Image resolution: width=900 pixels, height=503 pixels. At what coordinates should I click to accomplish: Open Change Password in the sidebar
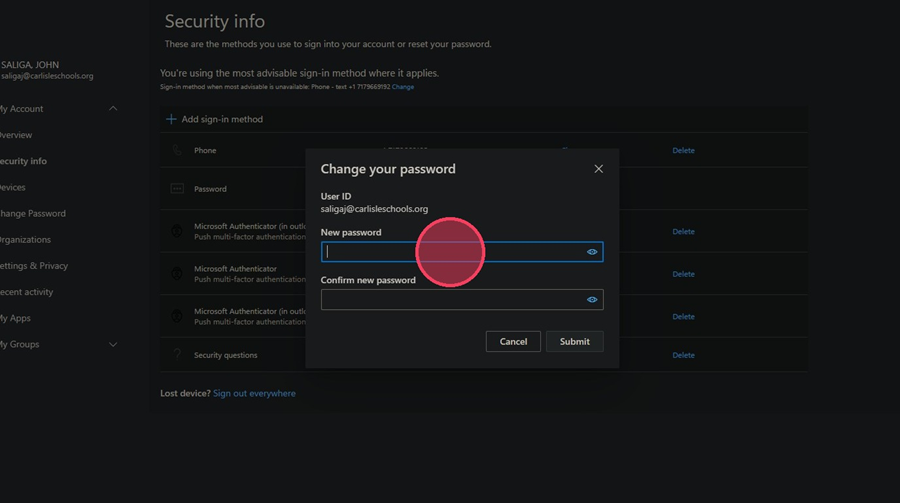32,214
